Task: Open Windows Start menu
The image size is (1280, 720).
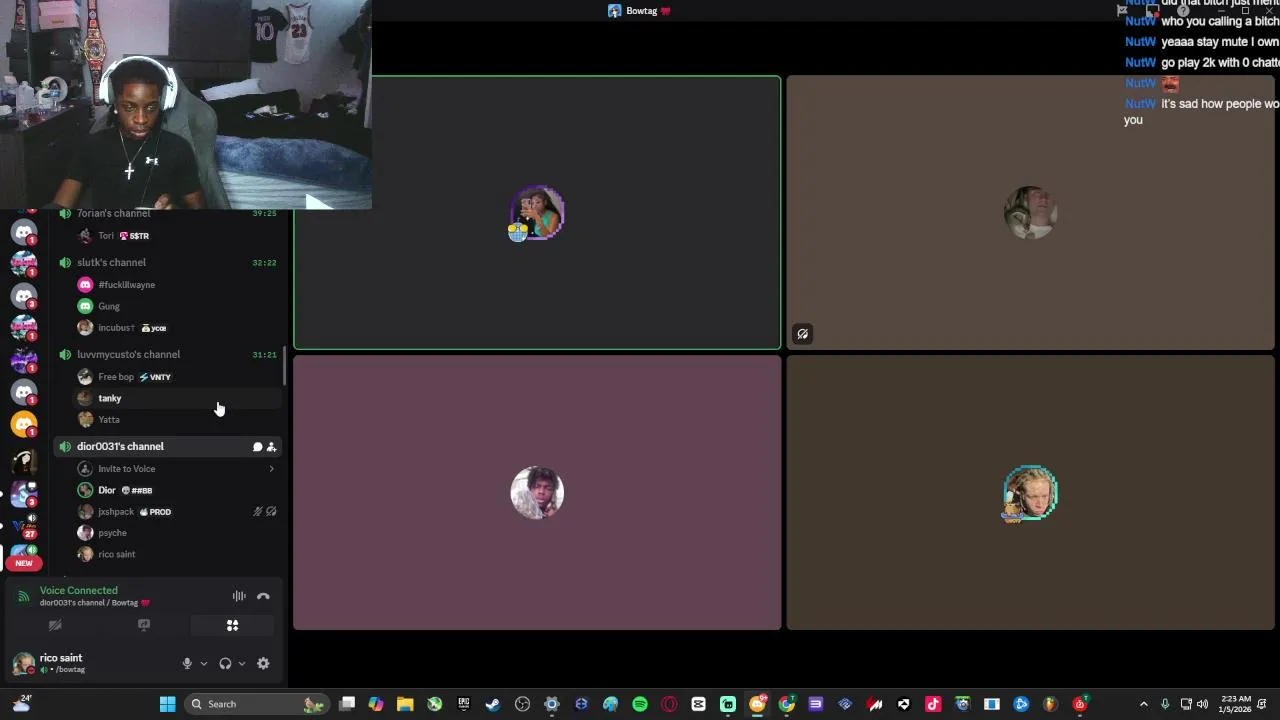Action: click(167, 704)
